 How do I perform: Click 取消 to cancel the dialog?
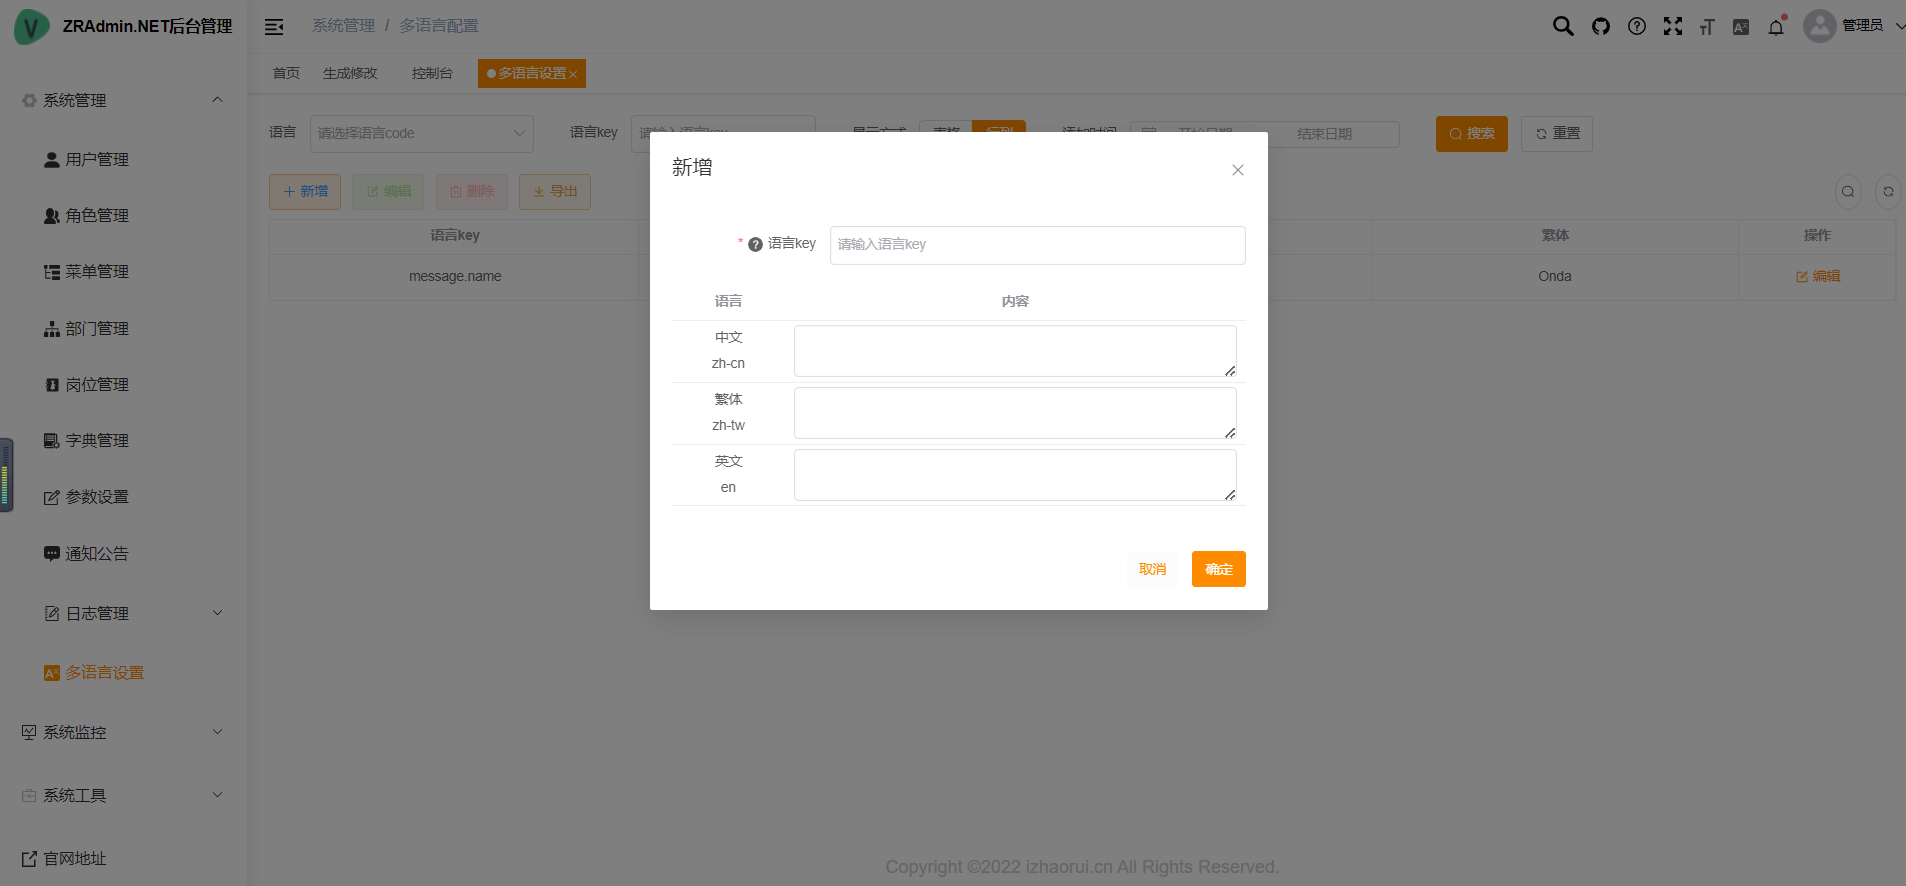point(1152,569)
